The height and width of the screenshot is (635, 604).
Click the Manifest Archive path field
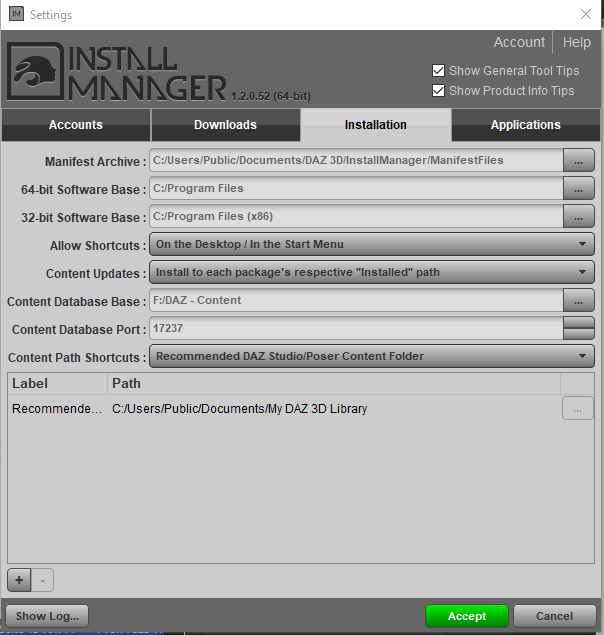click(x=356, y=160)
